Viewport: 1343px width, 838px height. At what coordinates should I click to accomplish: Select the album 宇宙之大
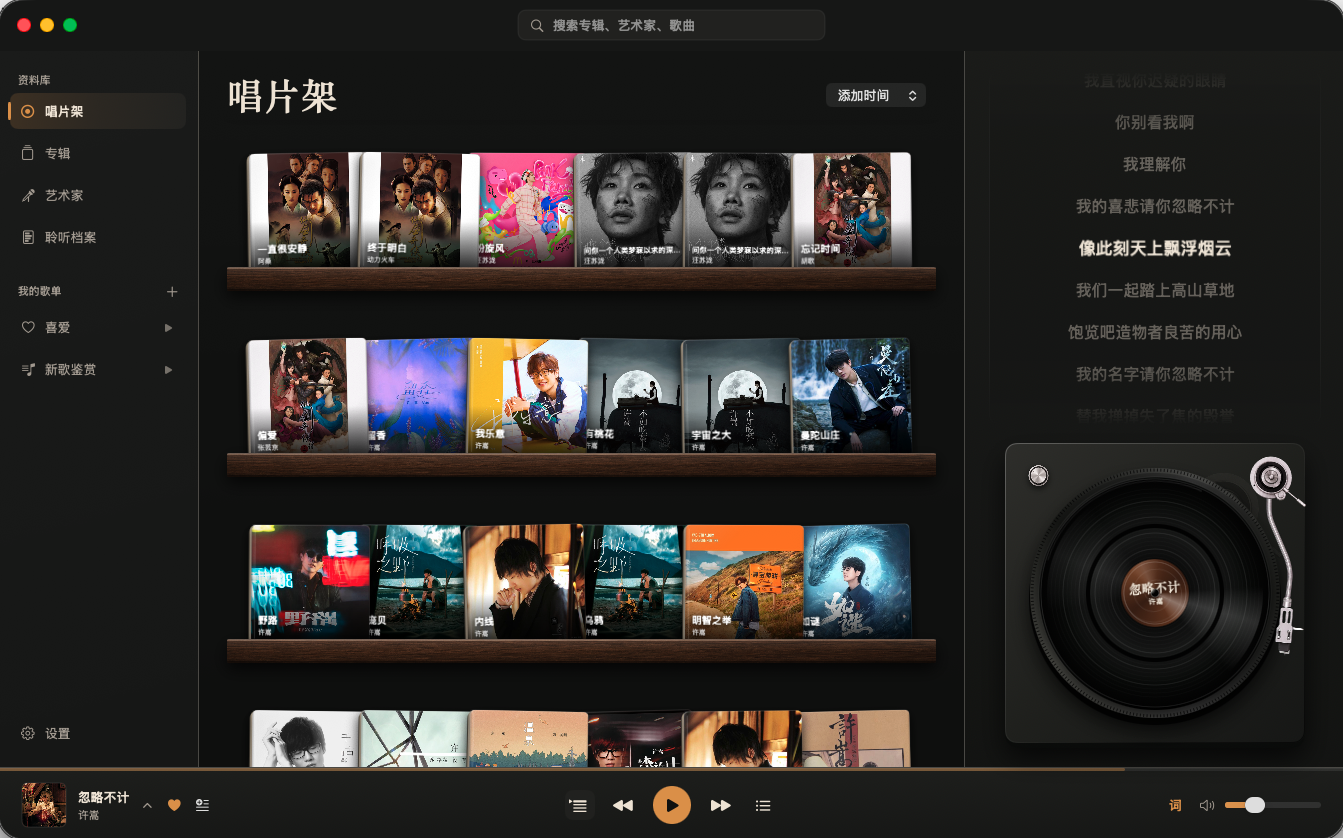(736, 396)
